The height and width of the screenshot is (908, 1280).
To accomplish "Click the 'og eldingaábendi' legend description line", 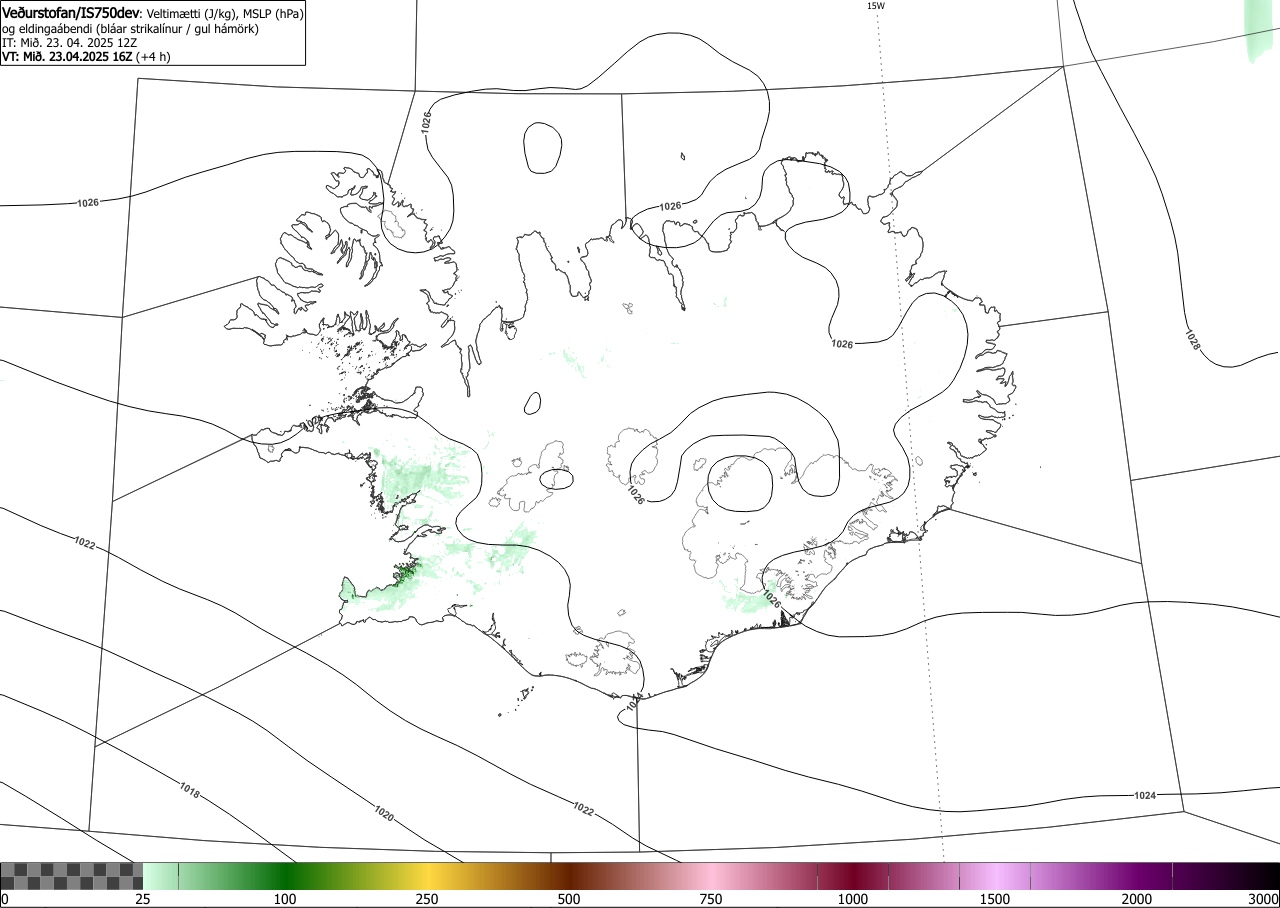I will [130, 29].
